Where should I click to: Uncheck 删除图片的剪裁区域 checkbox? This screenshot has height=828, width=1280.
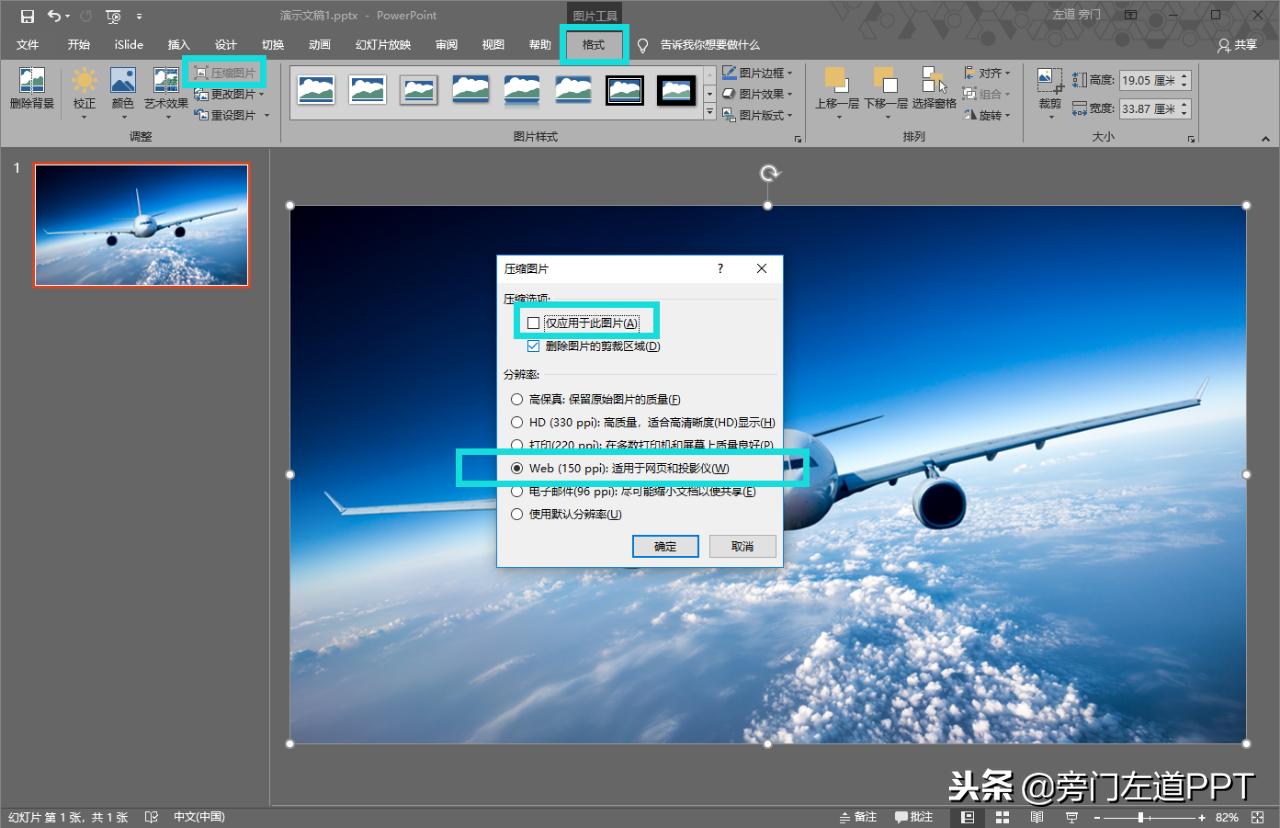tap(533, 346)
